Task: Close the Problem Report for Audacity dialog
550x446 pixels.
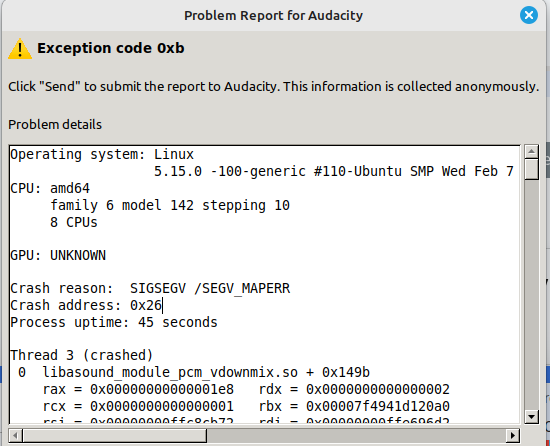Action: point(529,15)
